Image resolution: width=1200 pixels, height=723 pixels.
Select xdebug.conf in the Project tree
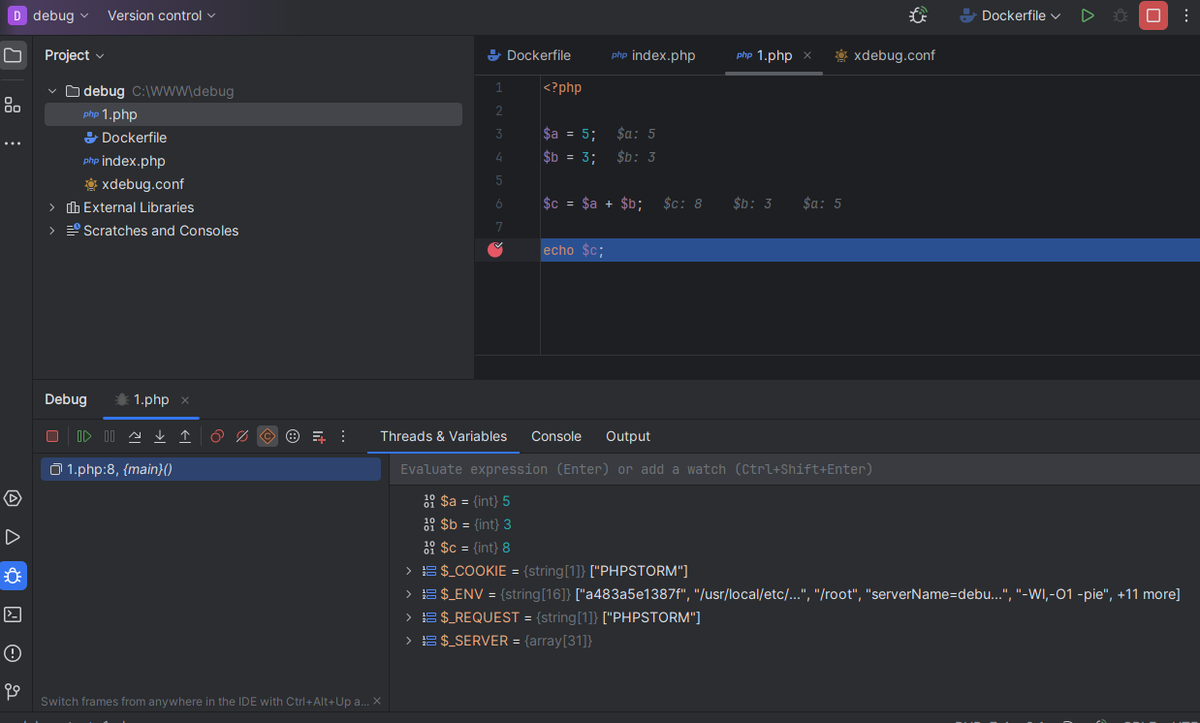[x=142, y=184]
